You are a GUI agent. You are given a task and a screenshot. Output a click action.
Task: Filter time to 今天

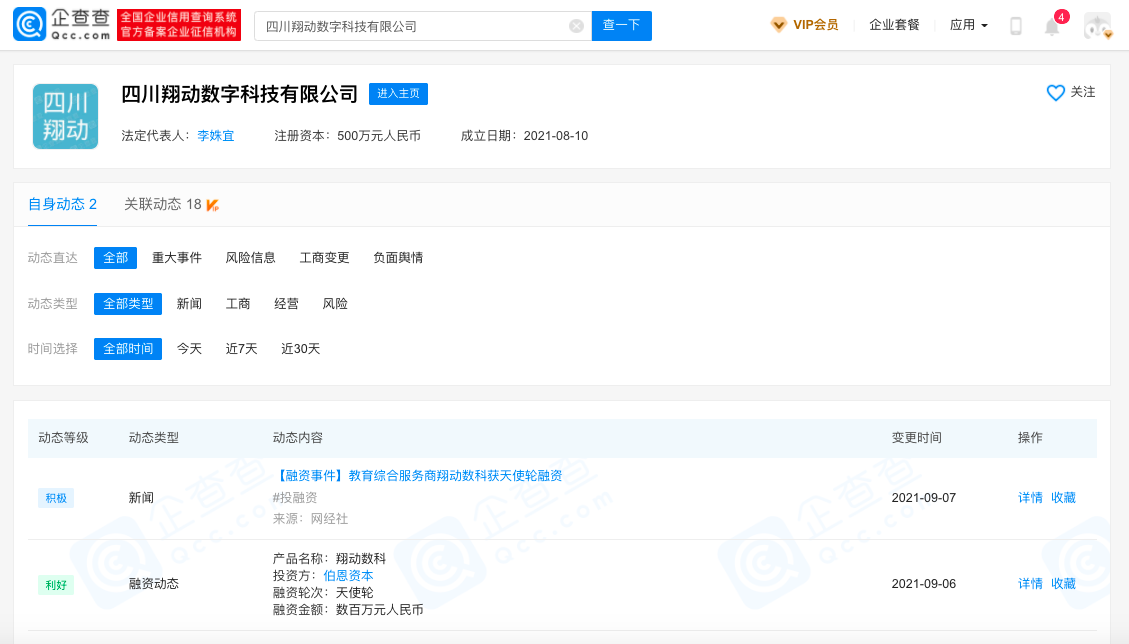(189, 349)
